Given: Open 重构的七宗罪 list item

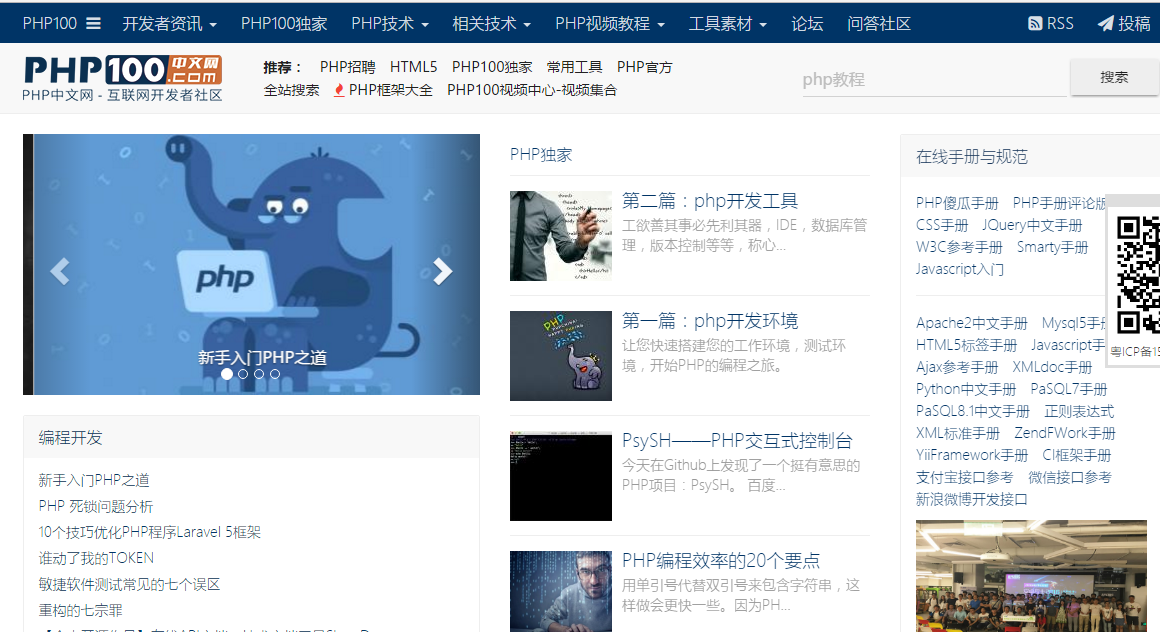Looking at the screenshot, I should 81,611.
